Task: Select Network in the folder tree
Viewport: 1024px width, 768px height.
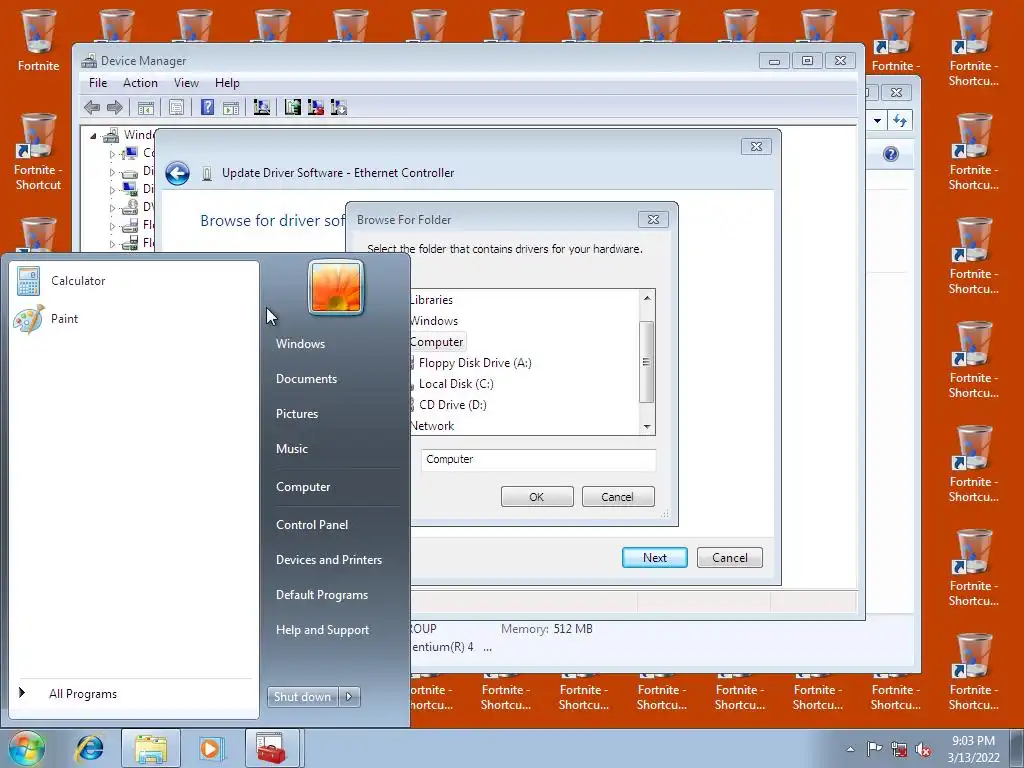Action: 432,426
